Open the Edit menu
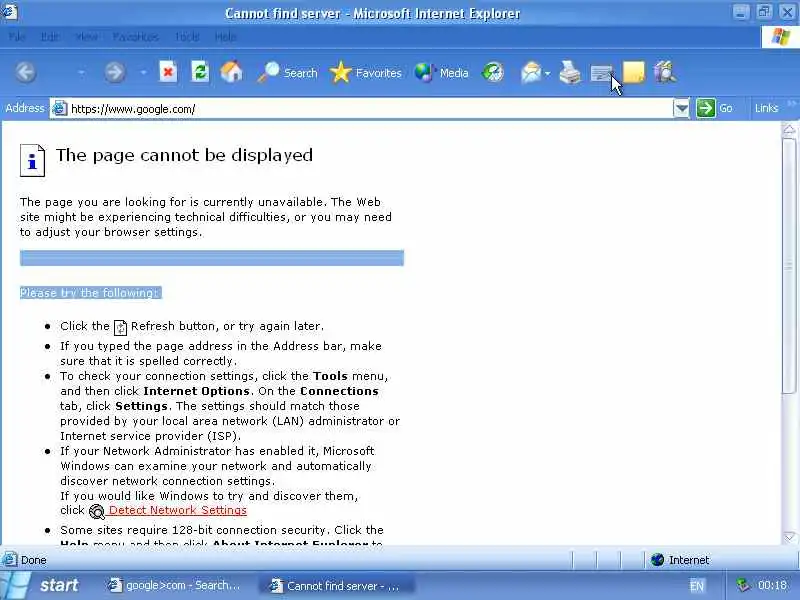 click(x=49, y=37)
